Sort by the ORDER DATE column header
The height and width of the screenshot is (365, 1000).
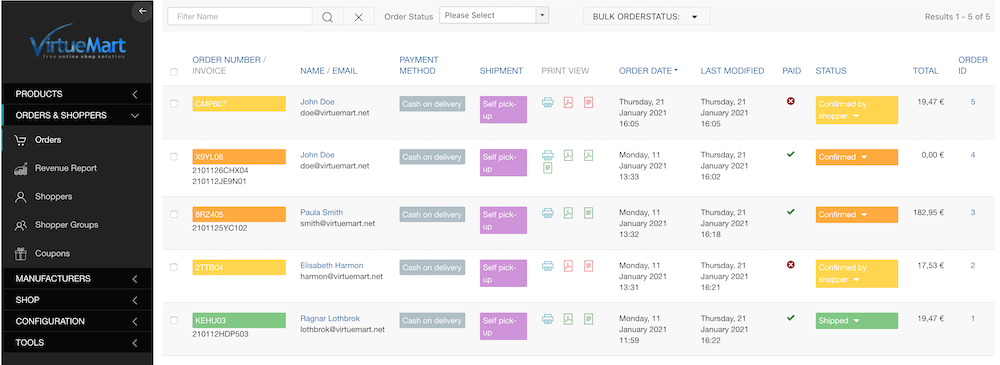coord(648,71)
